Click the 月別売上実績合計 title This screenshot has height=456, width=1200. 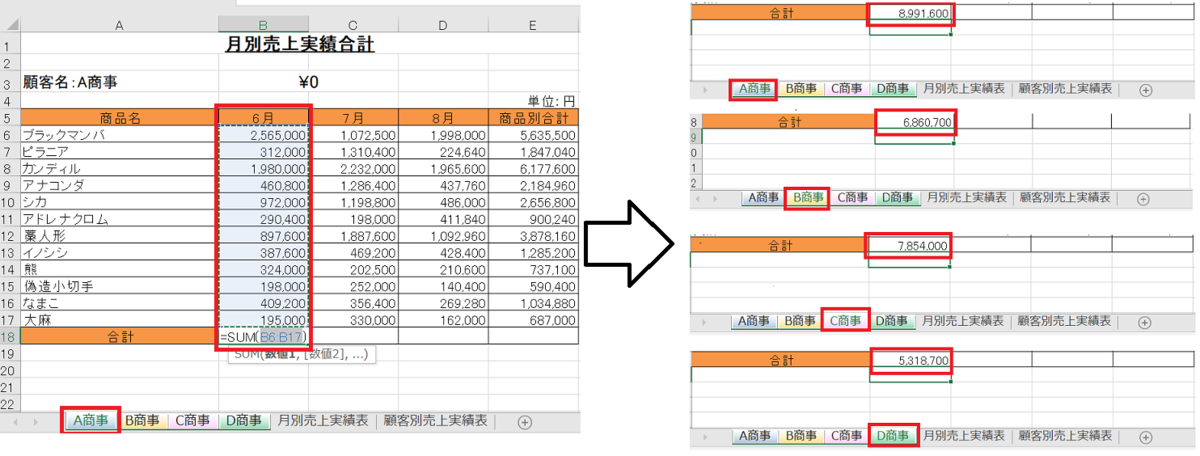300,45
